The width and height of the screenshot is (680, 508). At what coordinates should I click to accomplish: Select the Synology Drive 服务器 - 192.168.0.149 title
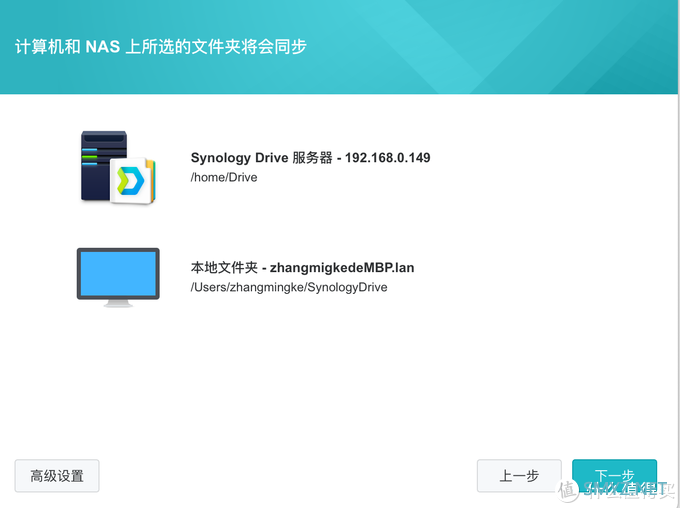(311, 157)
